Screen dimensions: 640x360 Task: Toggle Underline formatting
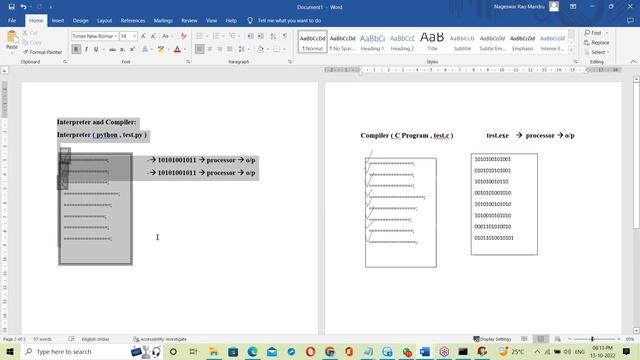[96, 49]
